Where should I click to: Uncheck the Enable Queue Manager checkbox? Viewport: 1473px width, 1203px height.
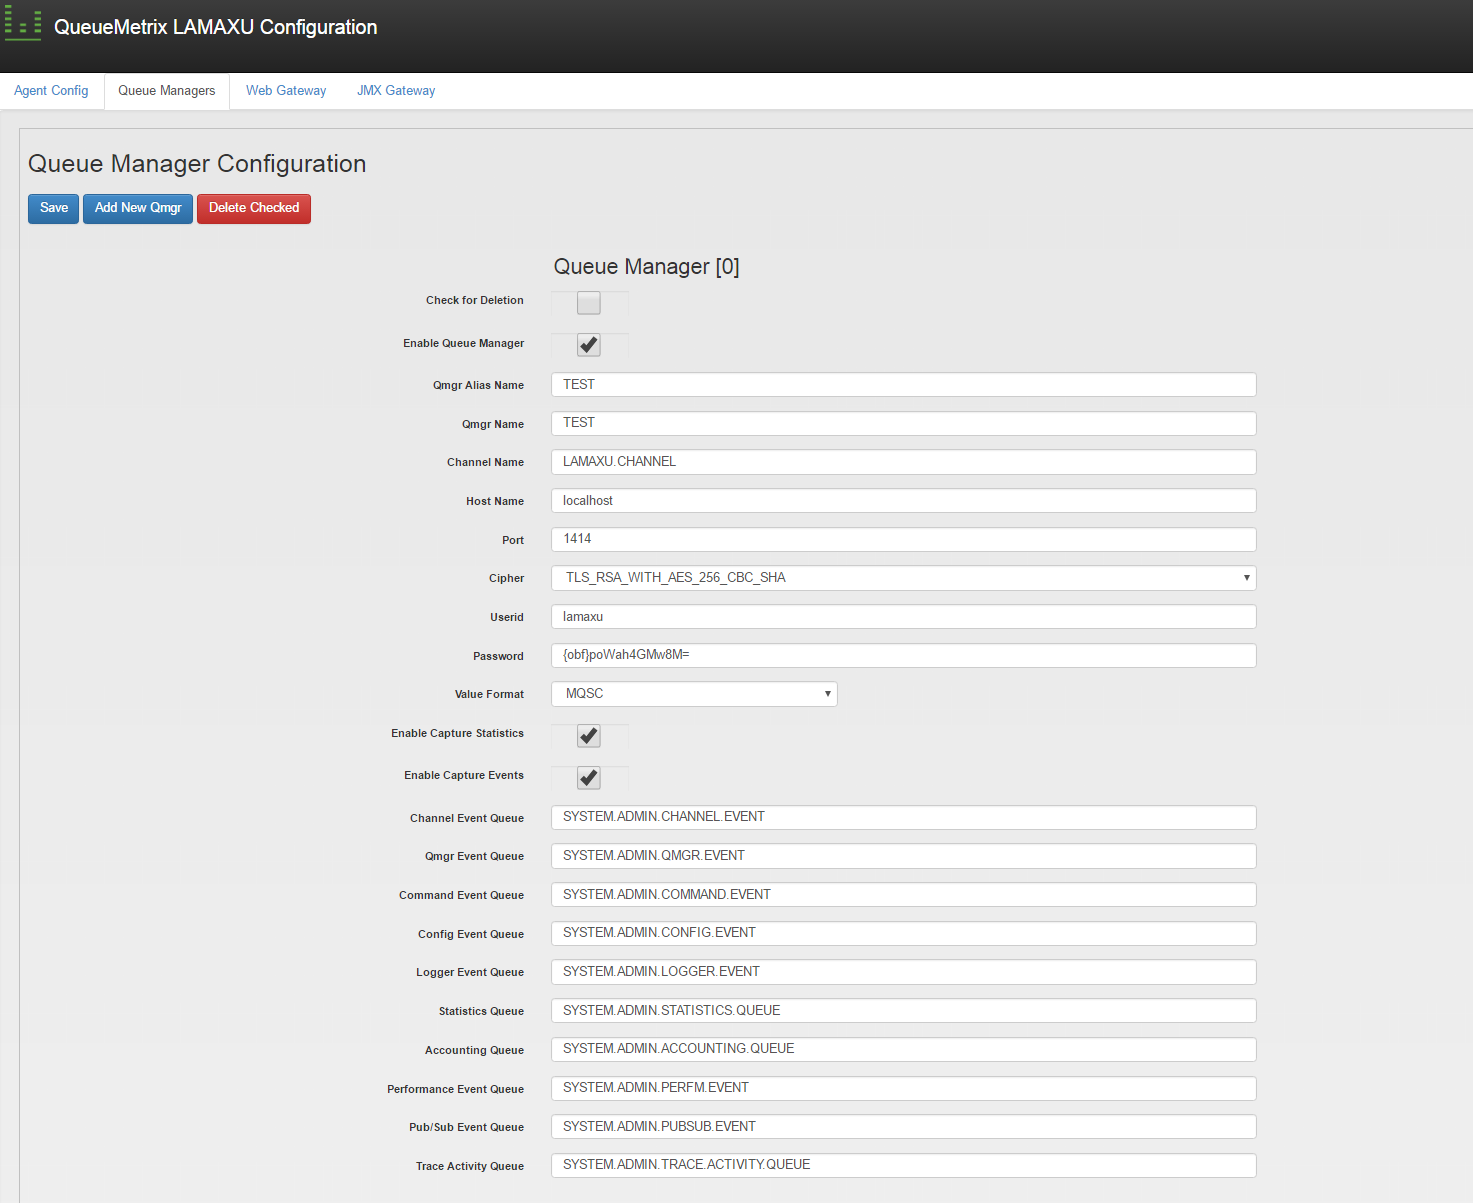click(x=589, y=345)
